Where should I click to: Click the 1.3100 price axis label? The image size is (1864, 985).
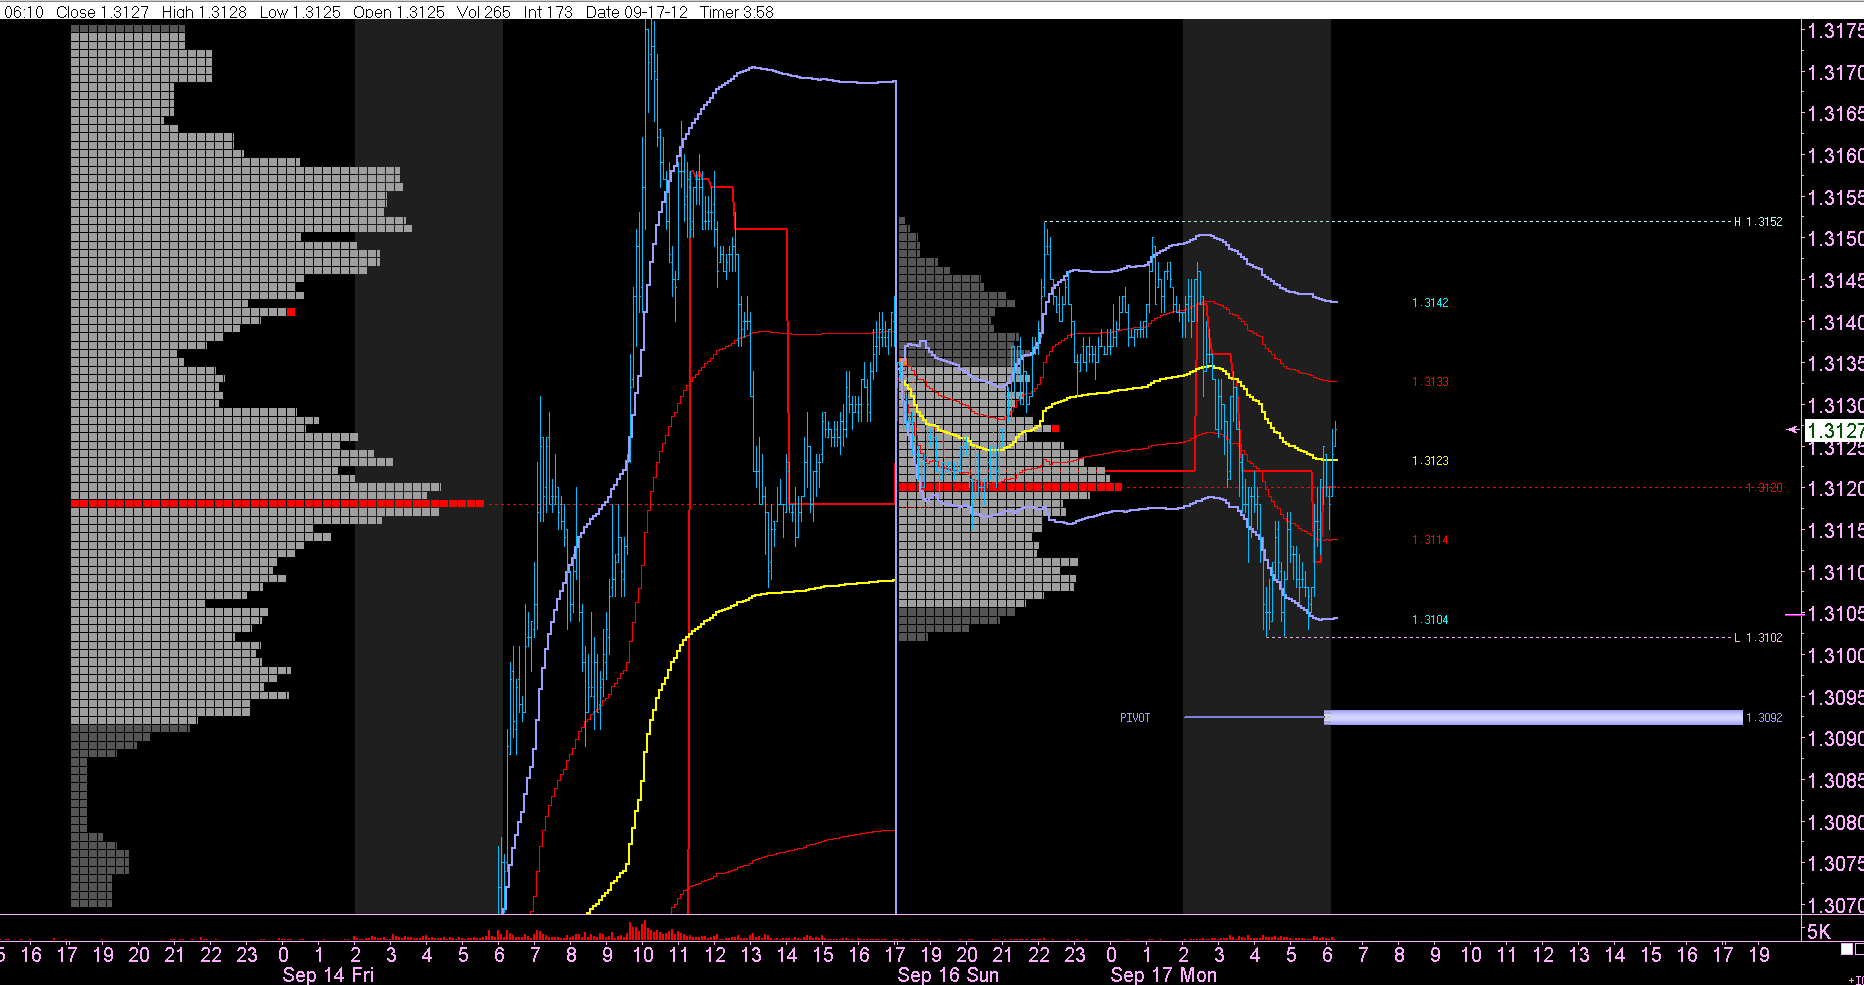click(1836, 656)
